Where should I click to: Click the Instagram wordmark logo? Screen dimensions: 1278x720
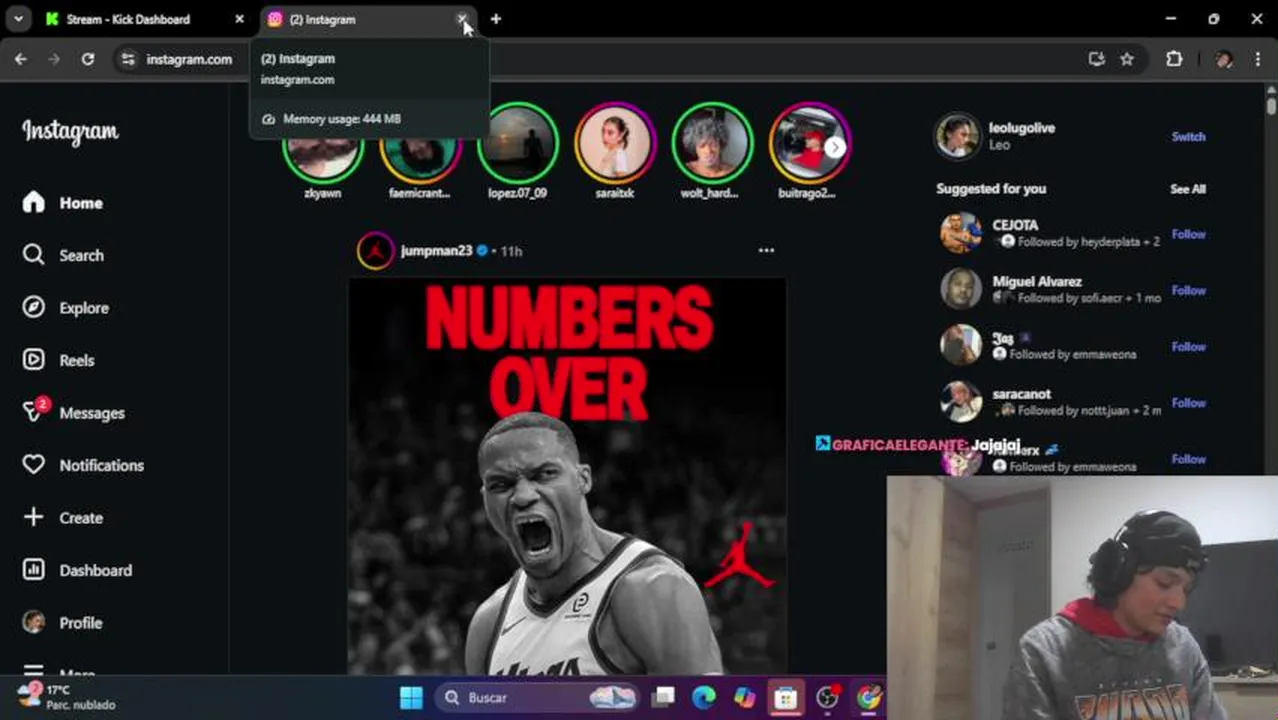point(70,132)
